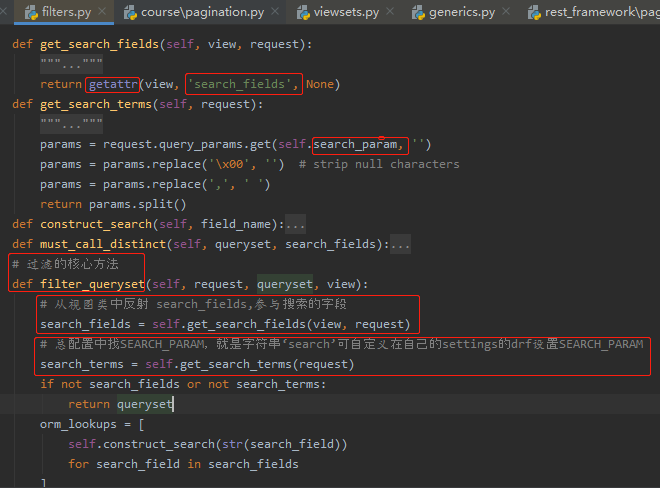Click the '\x00' string in params.replace
This screenshot has width=660, height=488.
click(229, 164)
